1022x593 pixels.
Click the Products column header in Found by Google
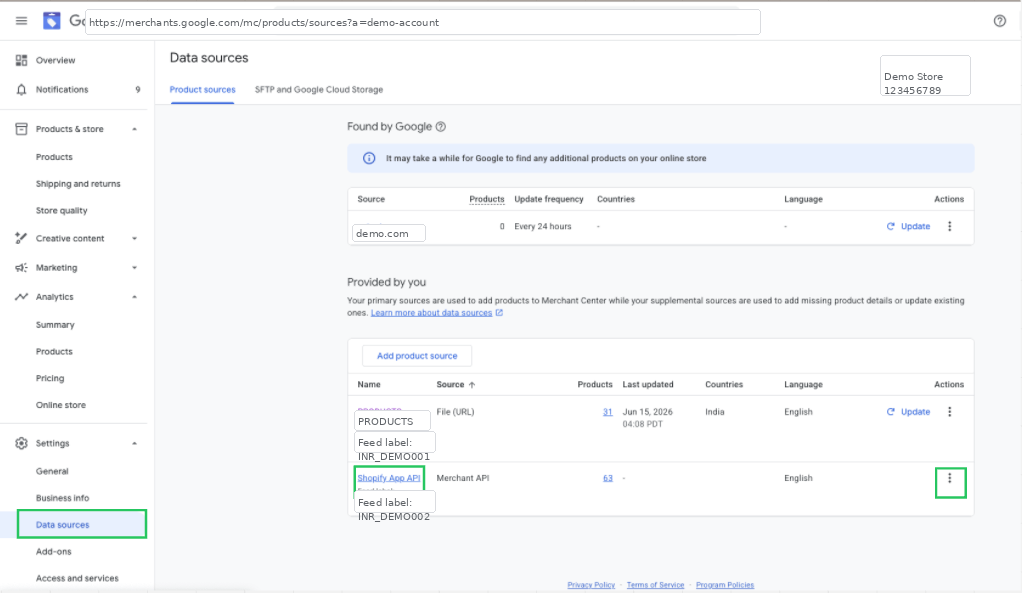click(487, 199)
